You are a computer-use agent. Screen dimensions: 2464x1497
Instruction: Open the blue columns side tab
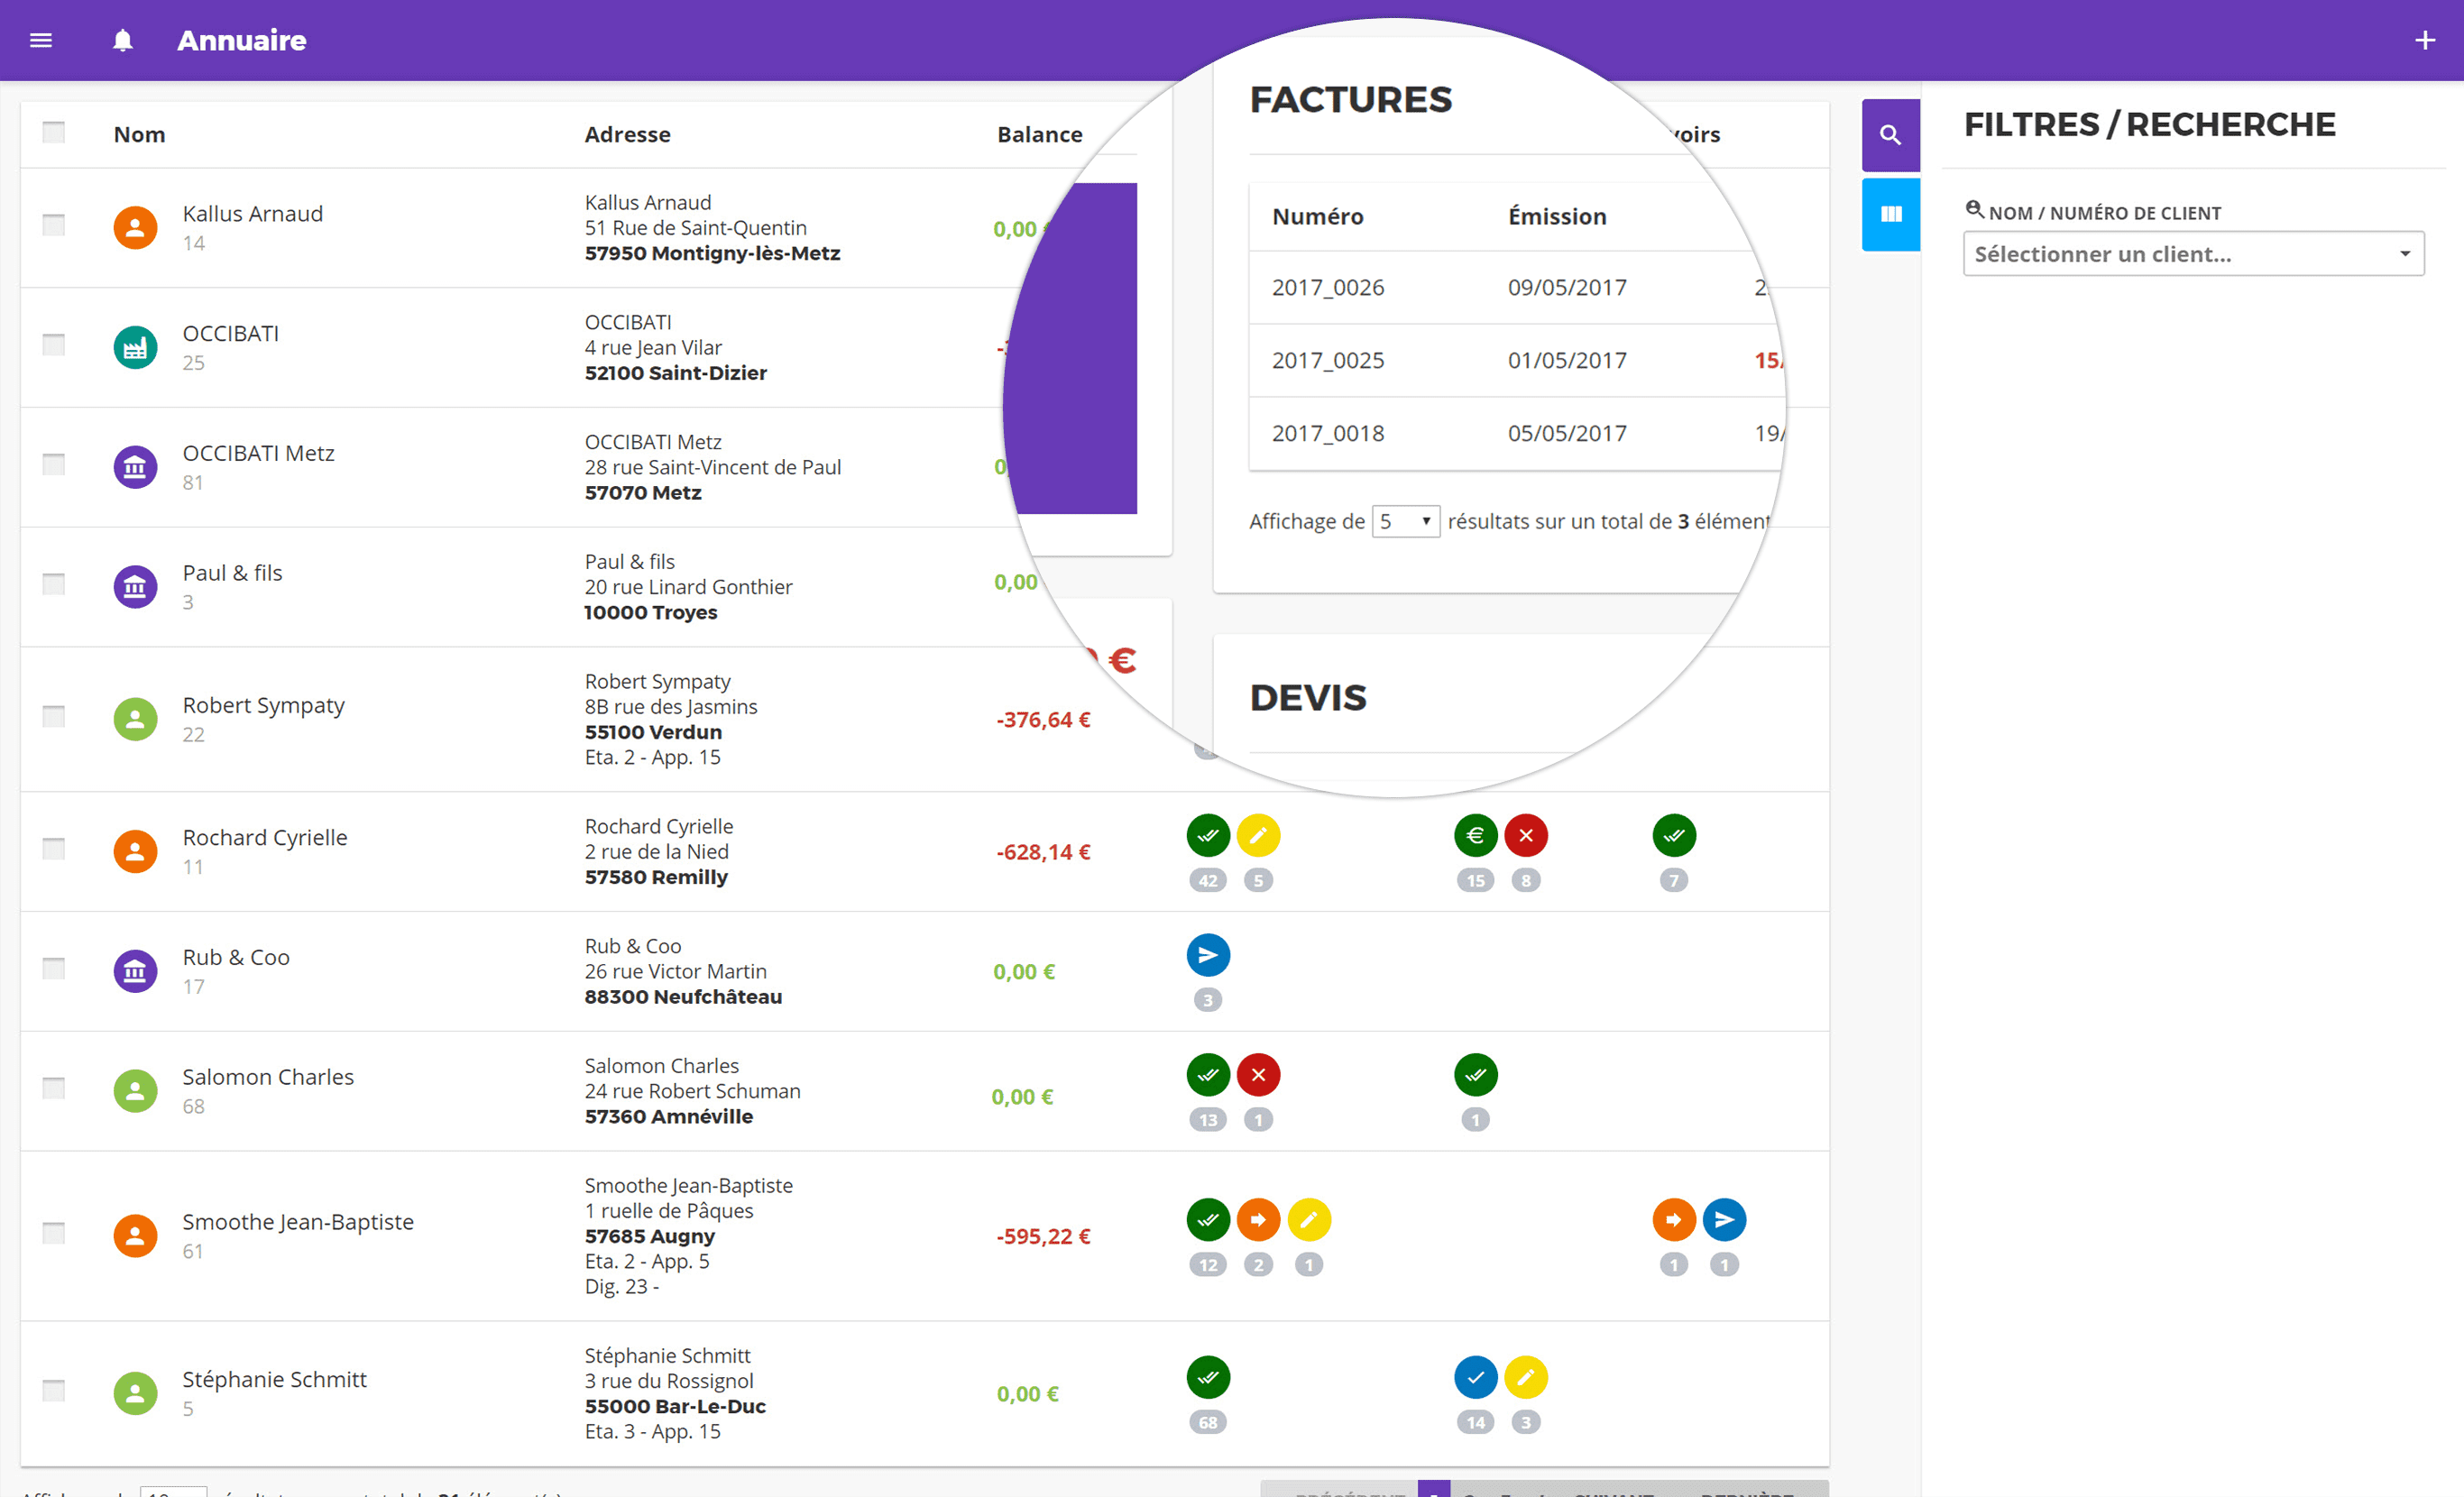tap(1890, 214)
